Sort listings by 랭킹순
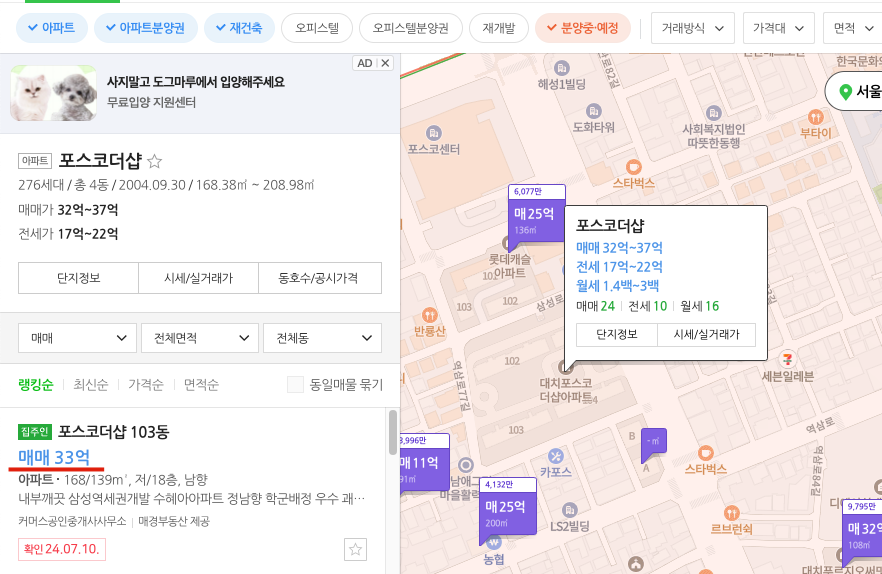 click(x=35, y=384)
